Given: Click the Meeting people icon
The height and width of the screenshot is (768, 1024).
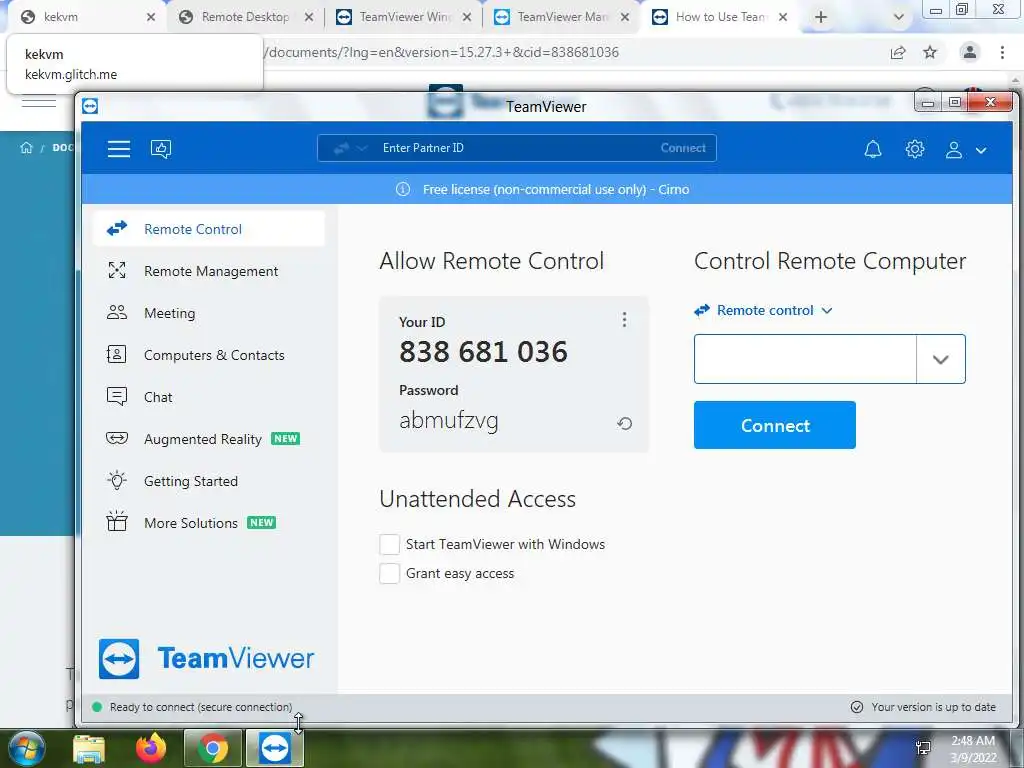Looking at the screenshot, I should coord(117,312).
